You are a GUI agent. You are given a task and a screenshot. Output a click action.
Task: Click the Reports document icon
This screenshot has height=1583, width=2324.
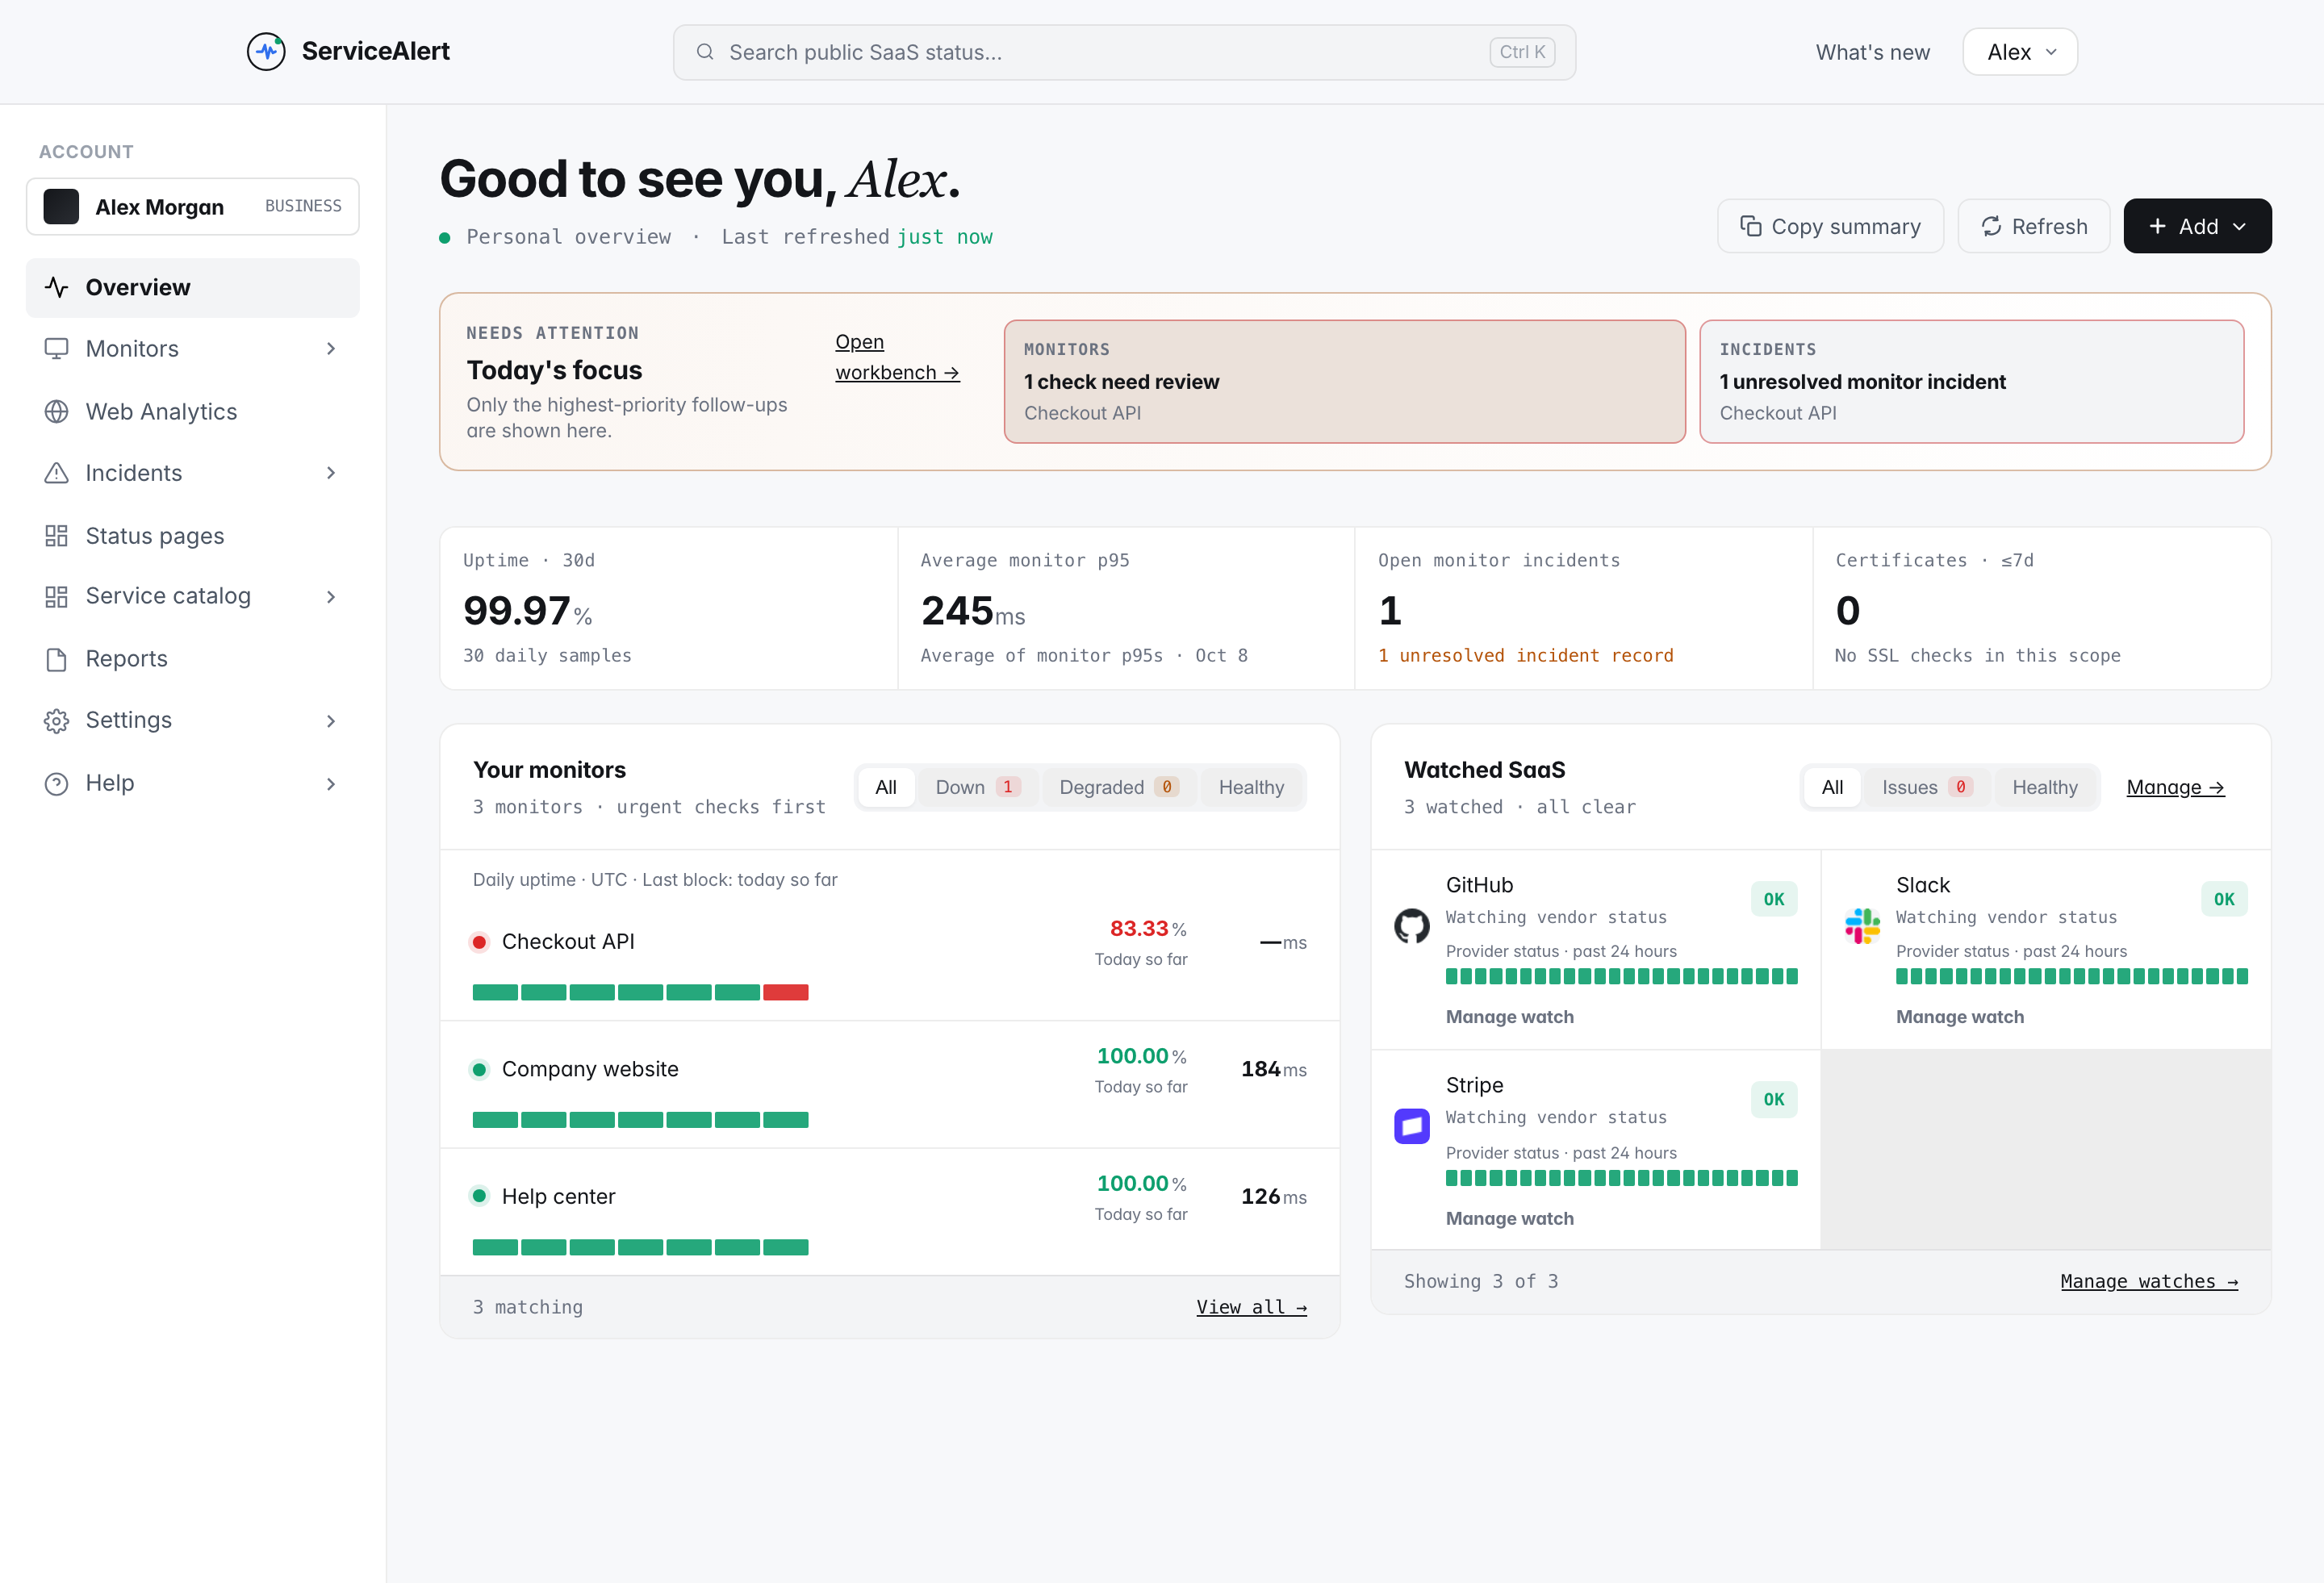click(56, 659)
